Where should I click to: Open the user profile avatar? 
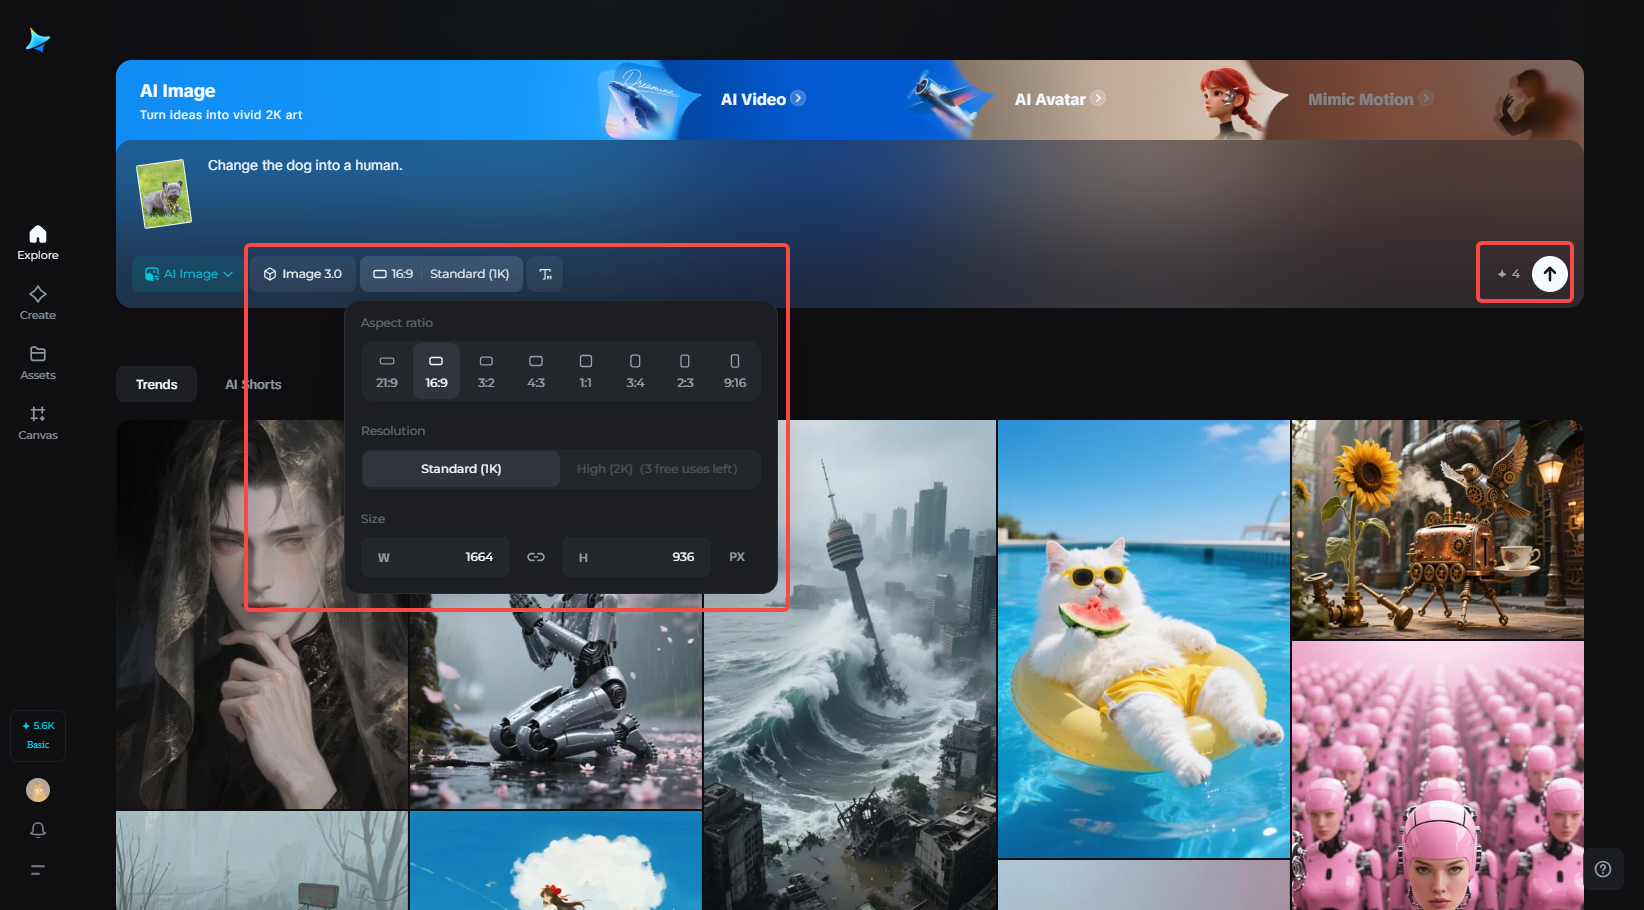[38, 790]
